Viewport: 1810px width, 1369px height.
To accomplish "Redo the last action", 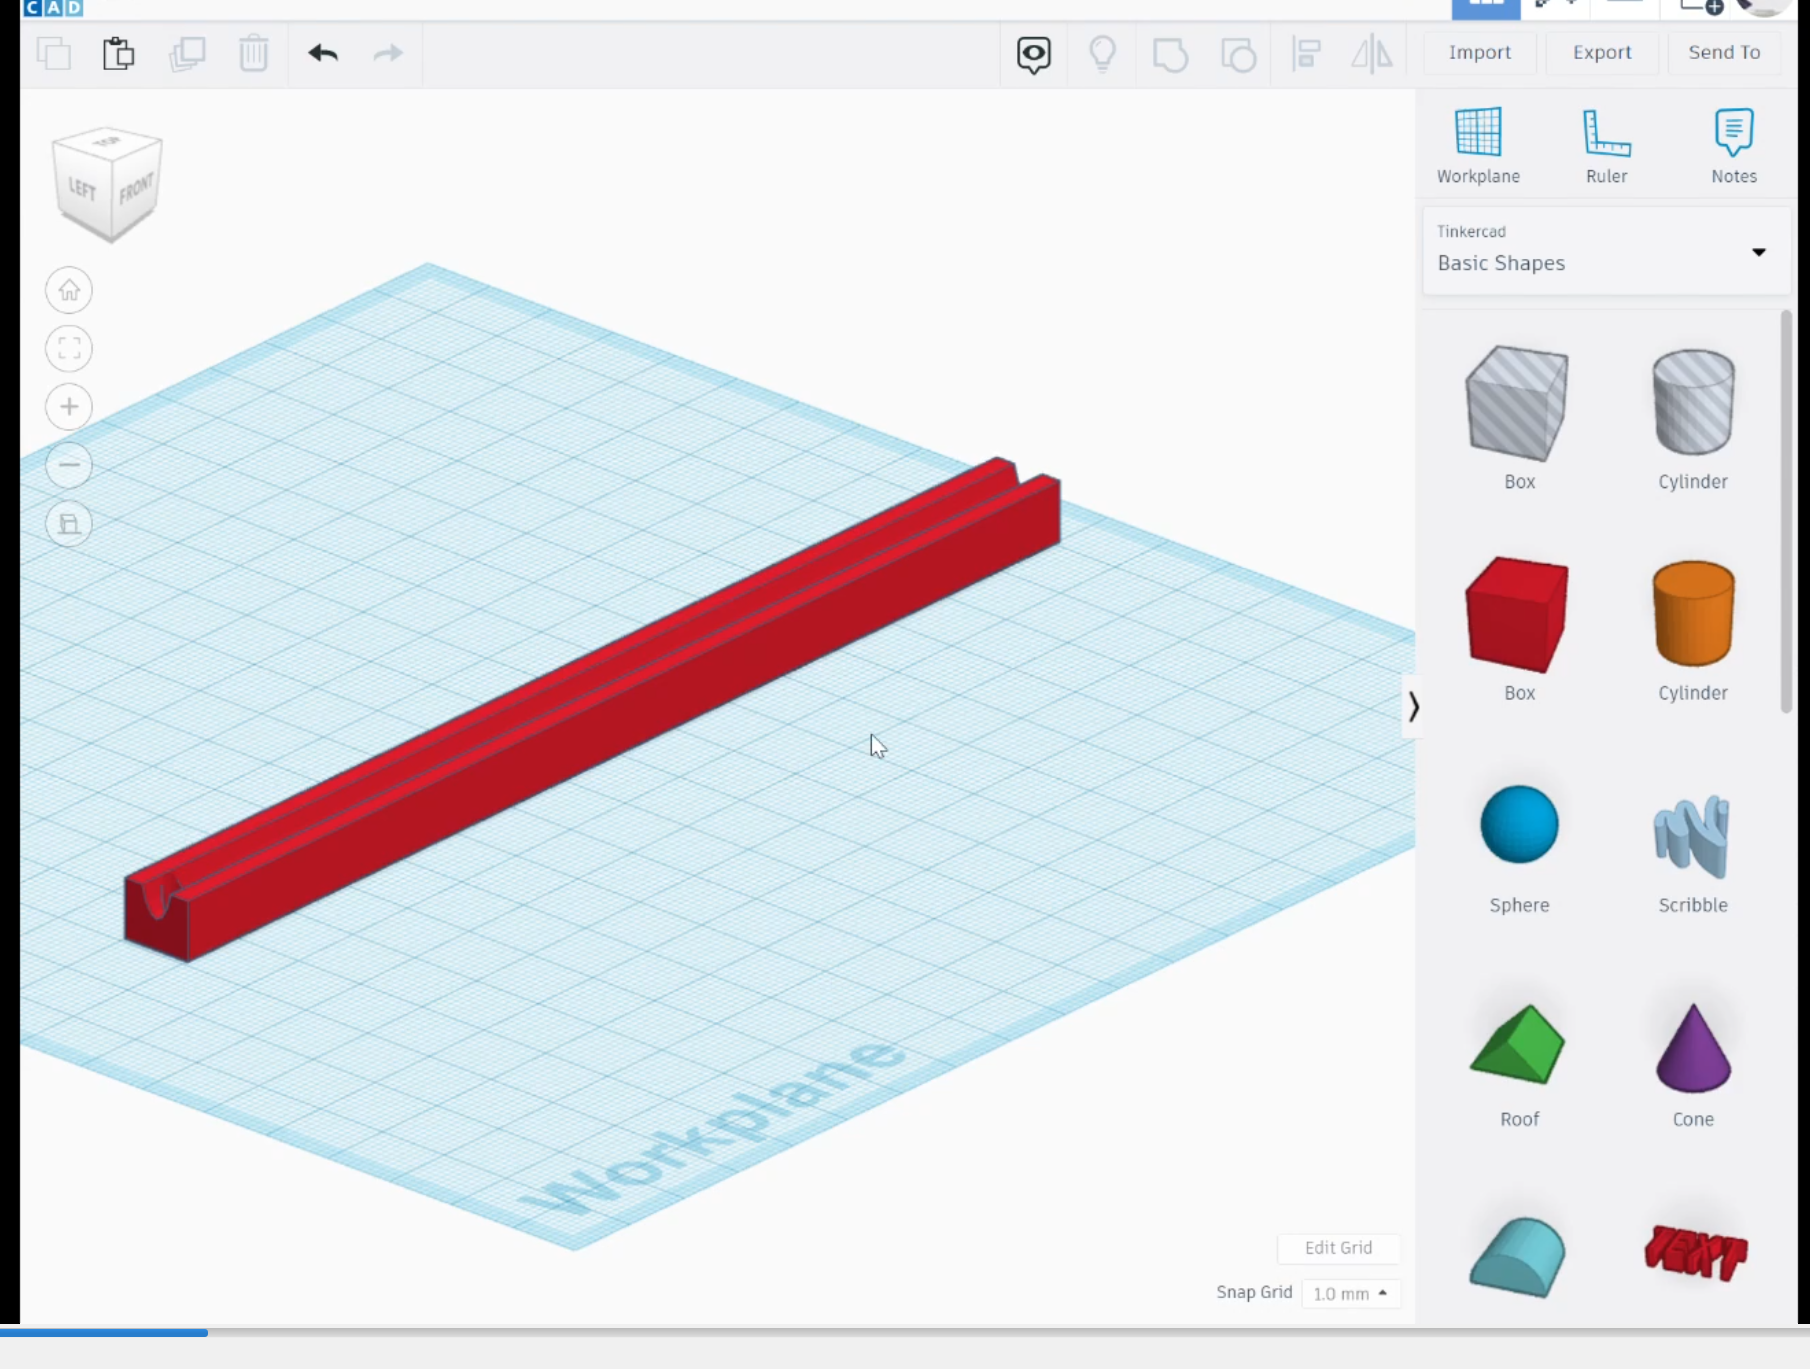I will pos(388,54).
